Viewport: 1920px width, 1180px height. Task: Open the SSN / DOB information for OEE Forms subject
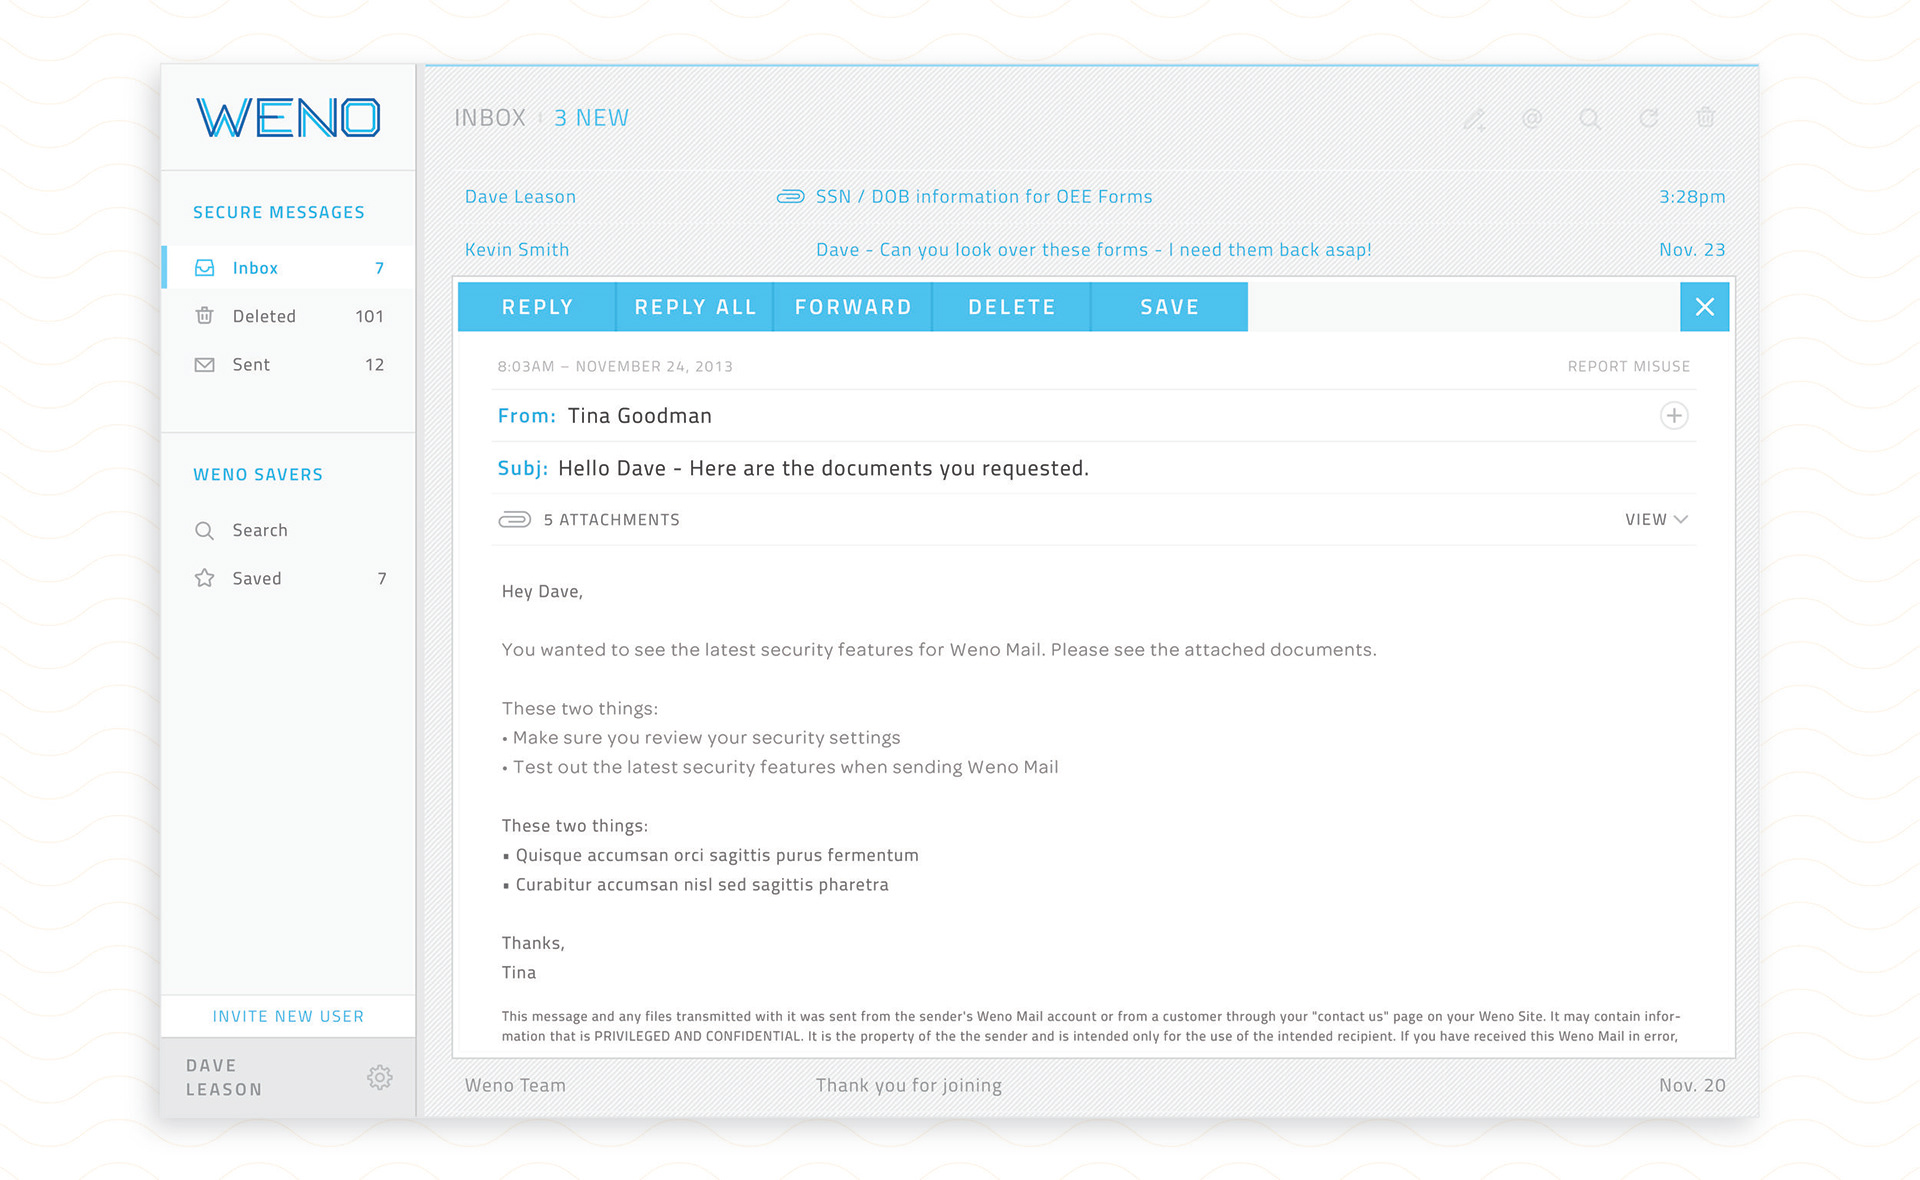click(984, 197)
